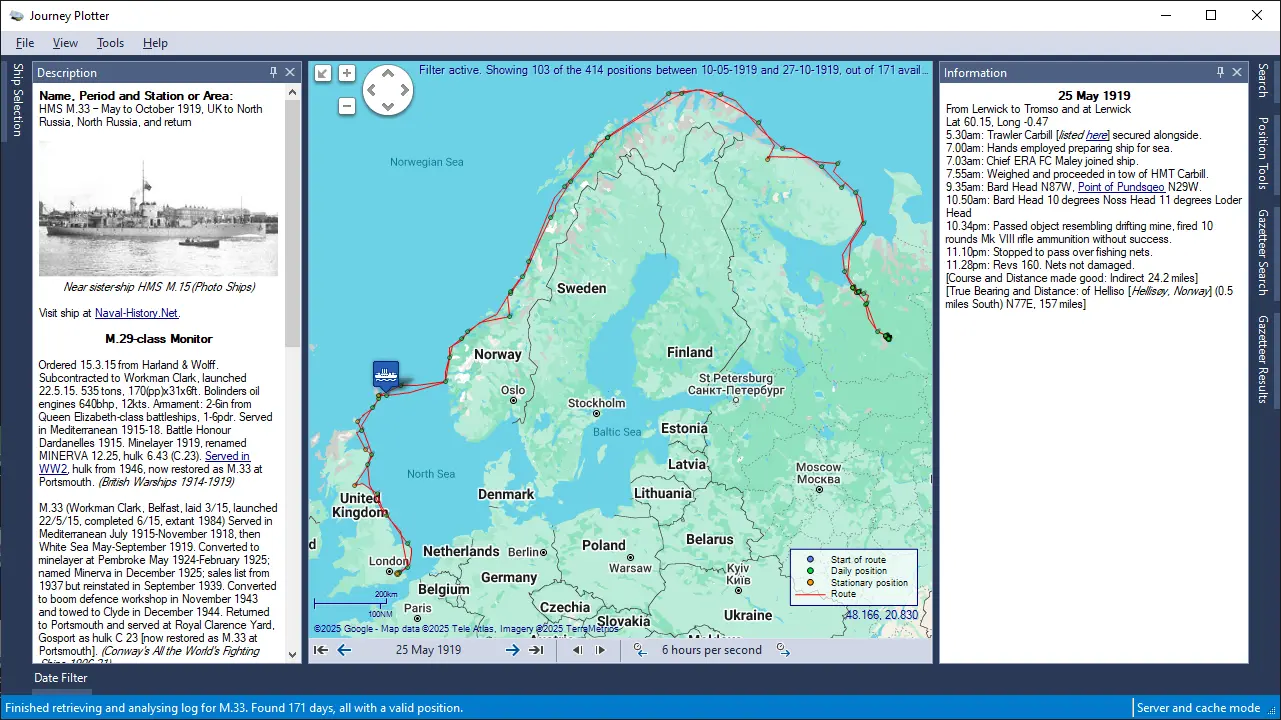
Task: Click the 'Near sistership HMS M.15' photo caption
Action: click(x=159, y=287)
